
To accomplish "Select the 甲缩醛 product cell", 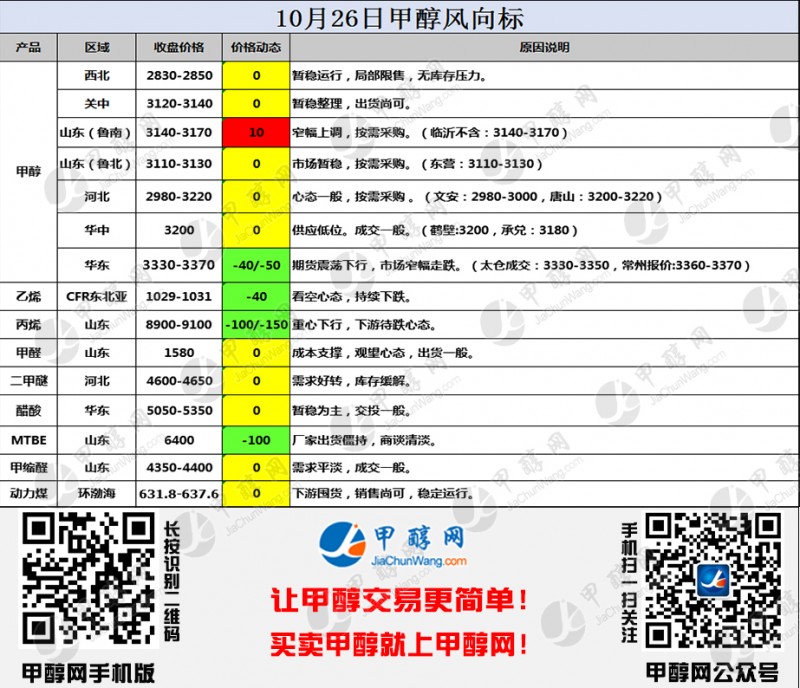I will pyautogui.click(x=29, y=468).
